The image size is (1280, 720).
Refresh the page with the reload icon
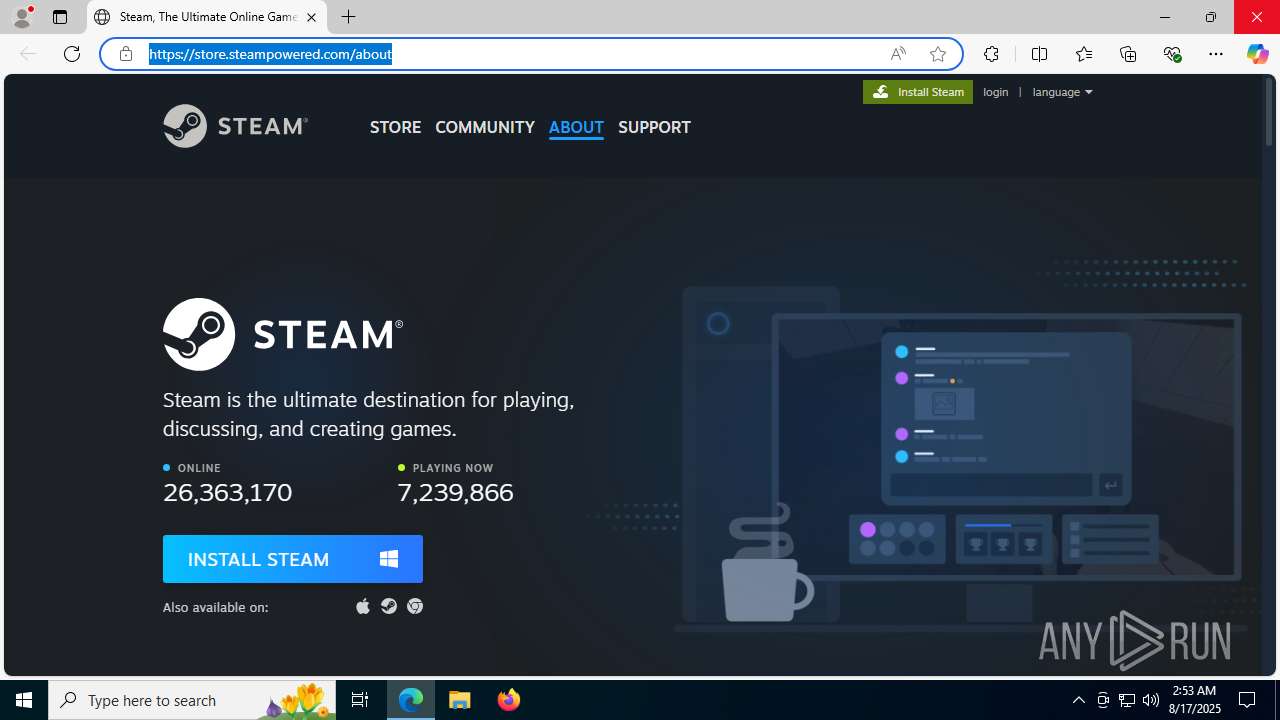point(72,54)
